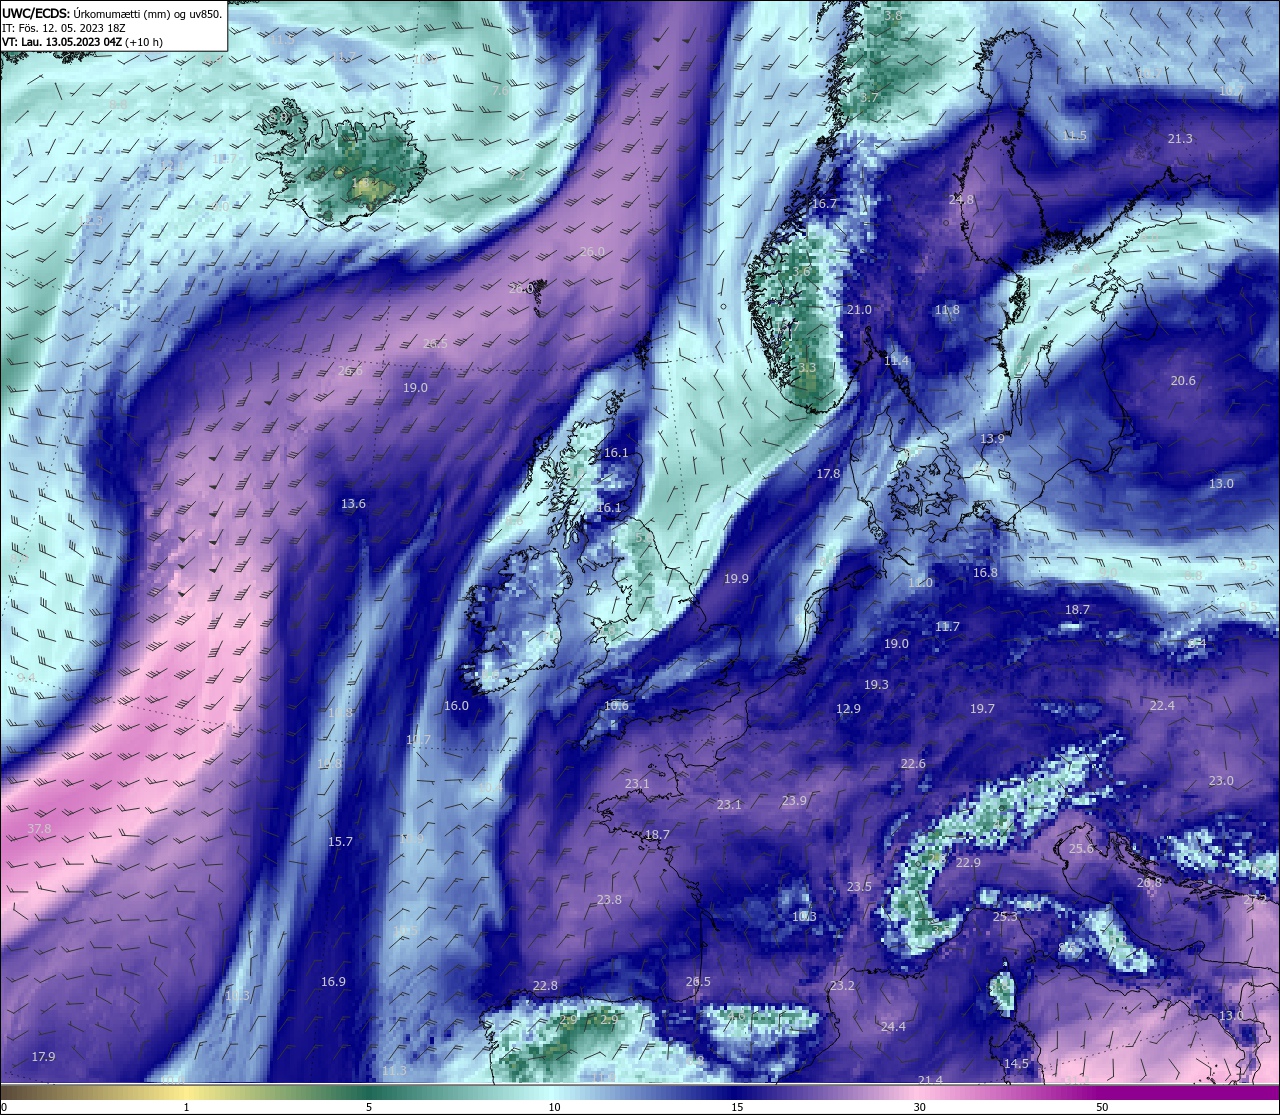Click the 20.6 value label
1280x1115 pixels.
click(1183, 380)
